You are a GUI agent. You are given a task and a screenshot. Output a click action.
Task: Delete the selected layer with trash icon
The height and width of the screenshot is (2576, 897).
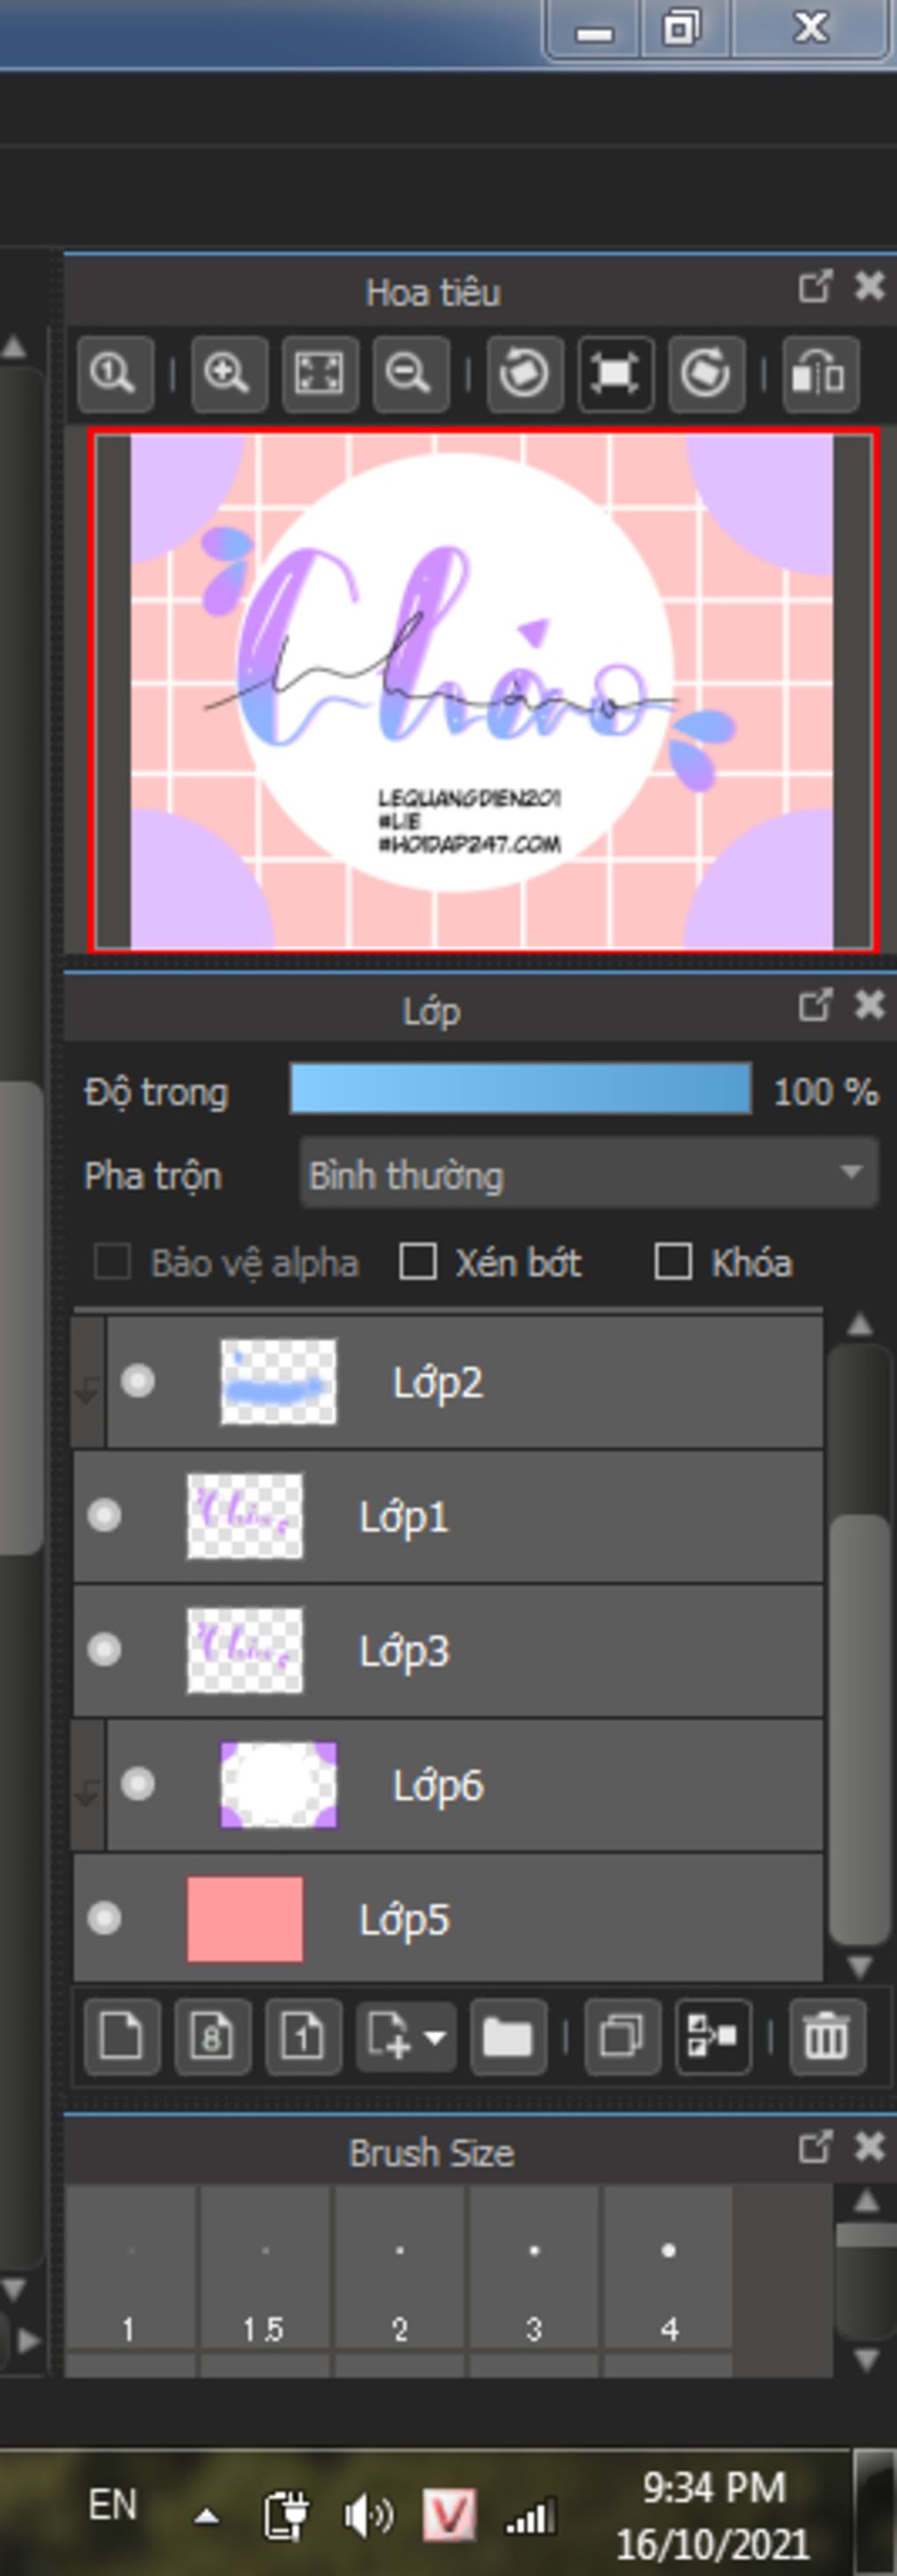click(x=826, y=2037)
